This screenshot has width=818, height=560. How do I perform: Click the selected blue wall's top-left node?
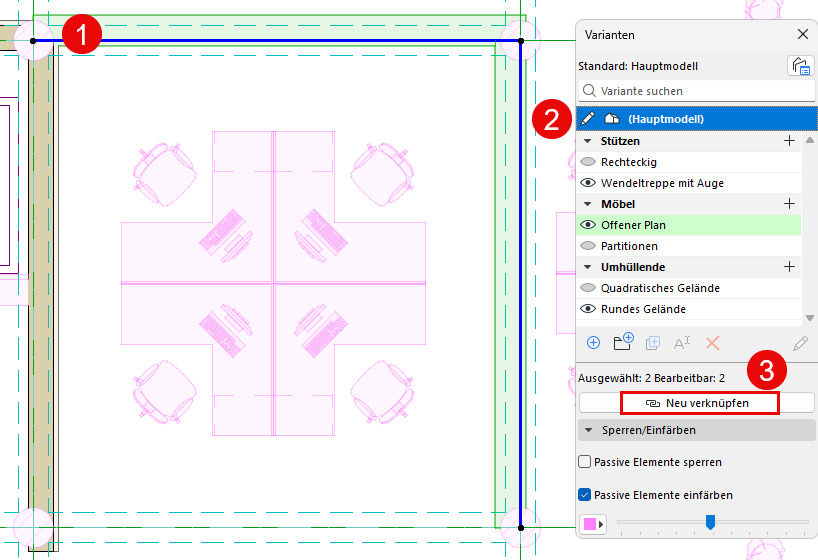[33, 41]
